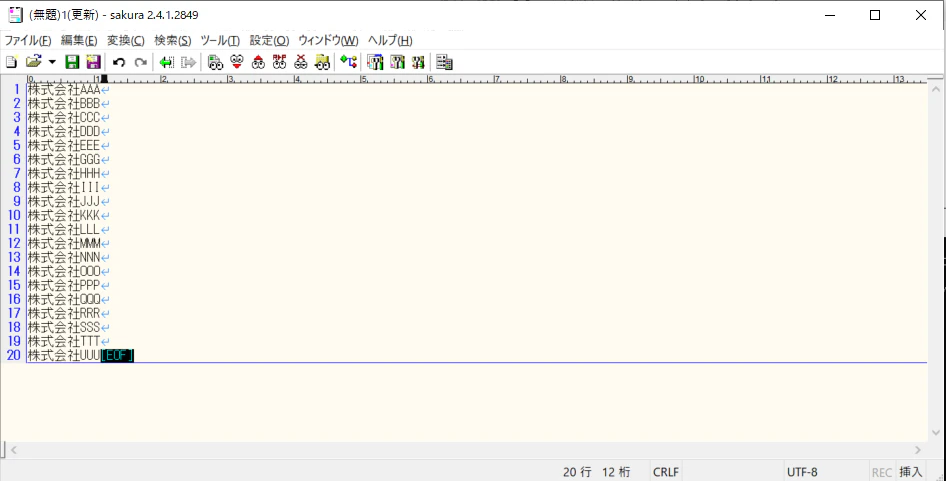Viewport: 946px width, 481px height.
Task: Select line number 1 in gutter
Action: [x=17, y=89]
